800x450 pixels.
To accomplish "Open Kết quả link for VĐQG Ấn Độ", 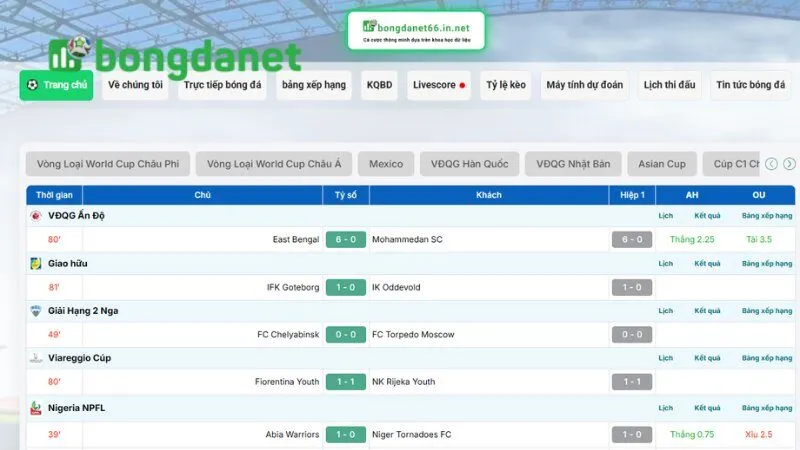I will tap(707, 215).
